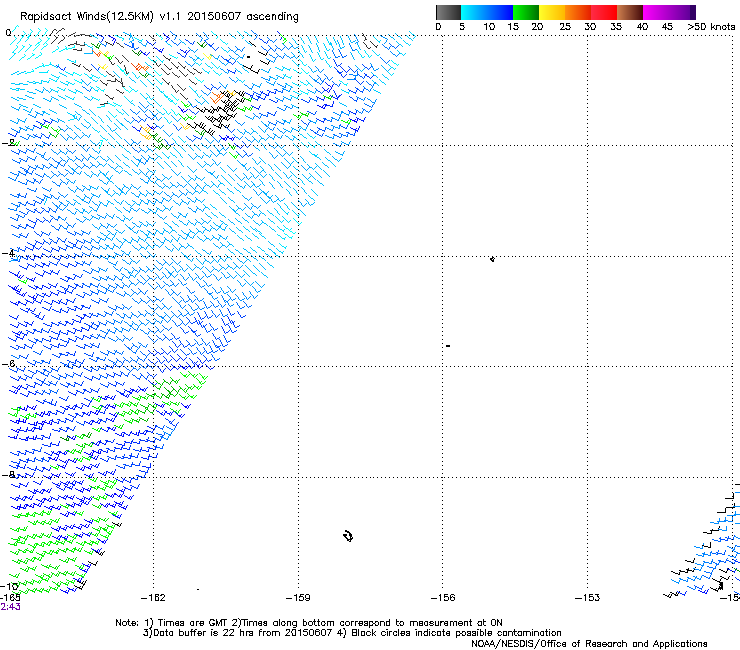Click the green 15-20 knots legend segment
Viewport: 740px width, 650px height.
526,12
